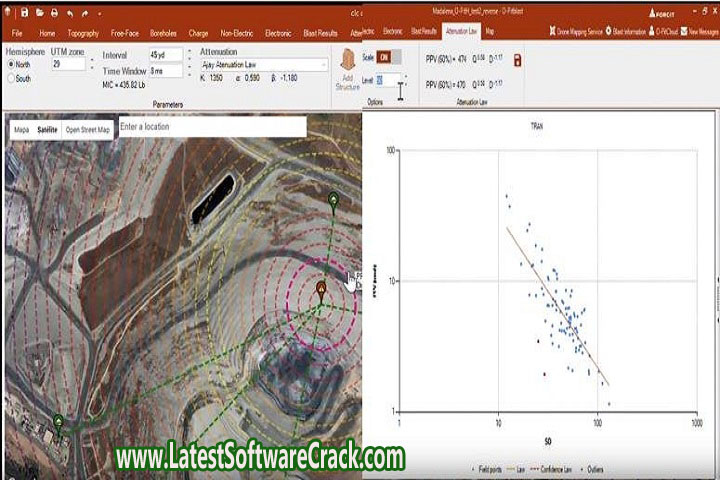The width and height of the screenshot is (720, 480).
Task: Select the North hemisphere radio button
Action: pos(11,65)
